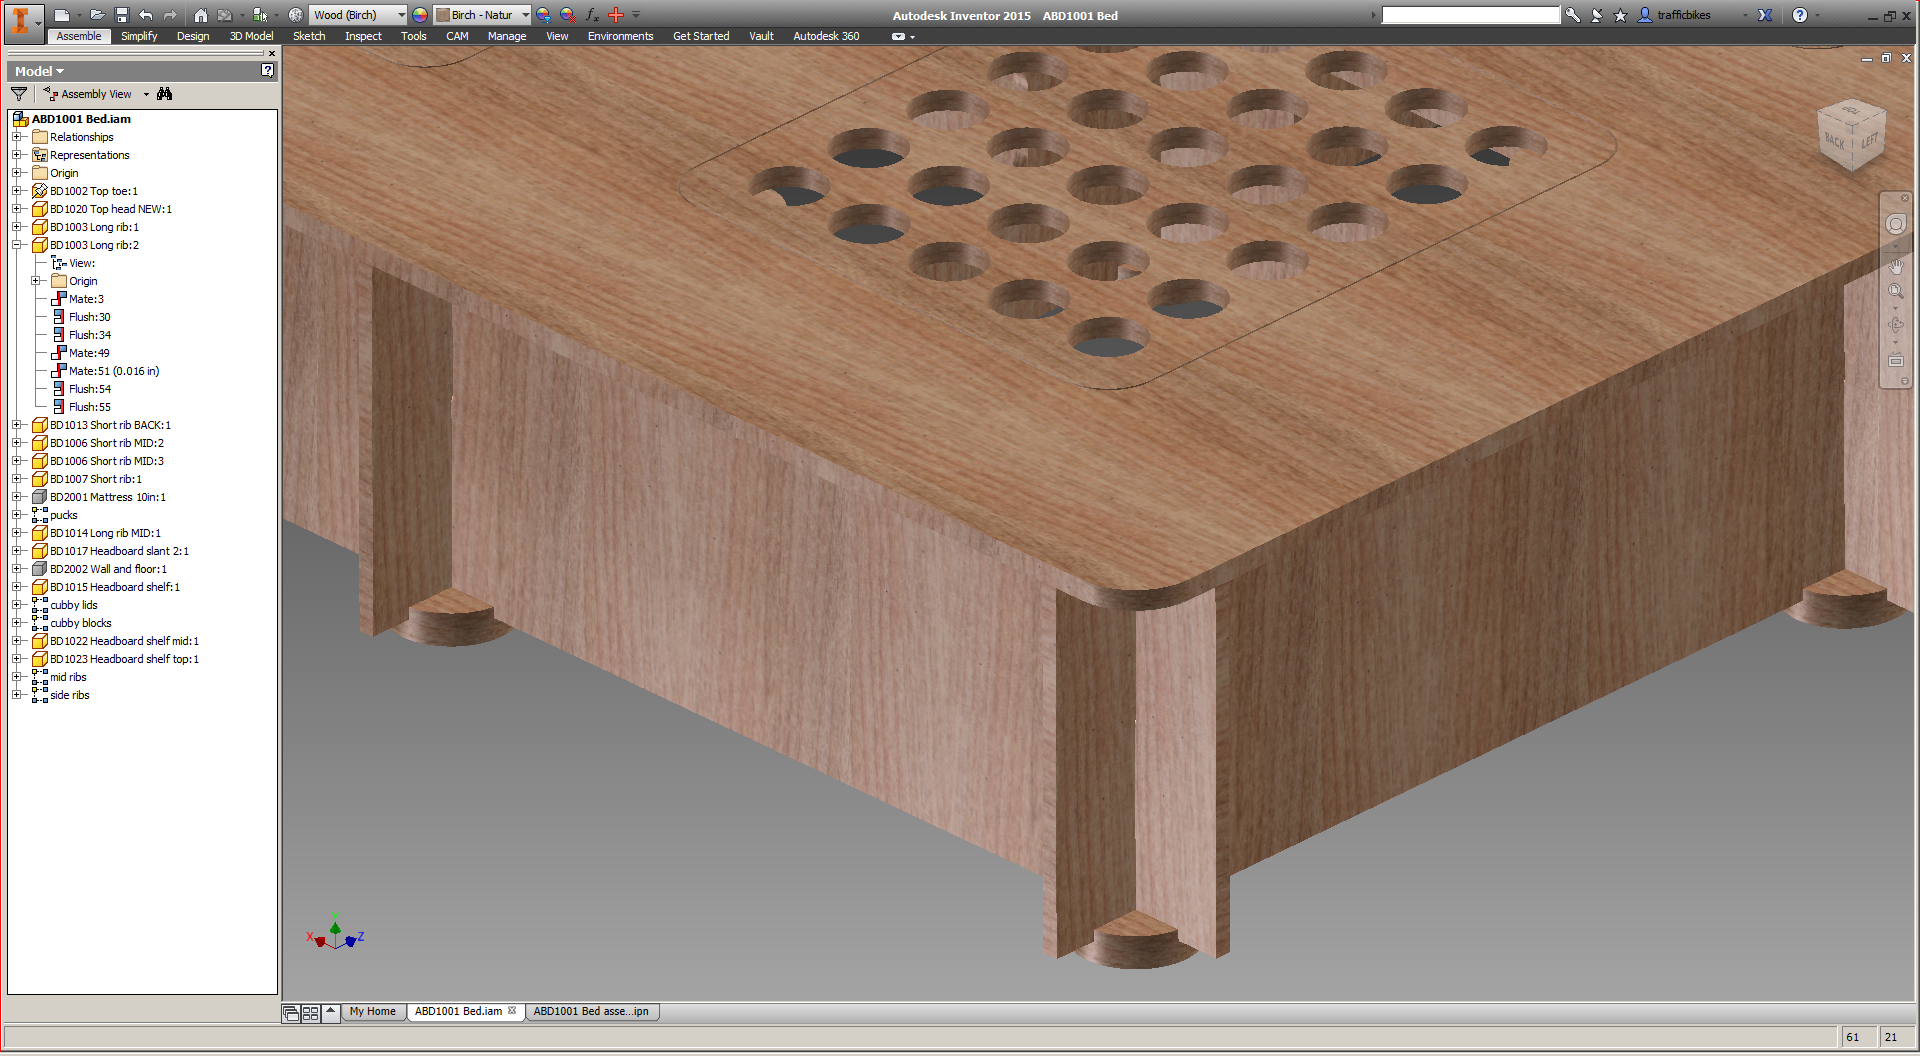Switch to the ABD1001 Bed asse...ipn tab
Screen dimensions: 1920x1056
[591, 1012]
